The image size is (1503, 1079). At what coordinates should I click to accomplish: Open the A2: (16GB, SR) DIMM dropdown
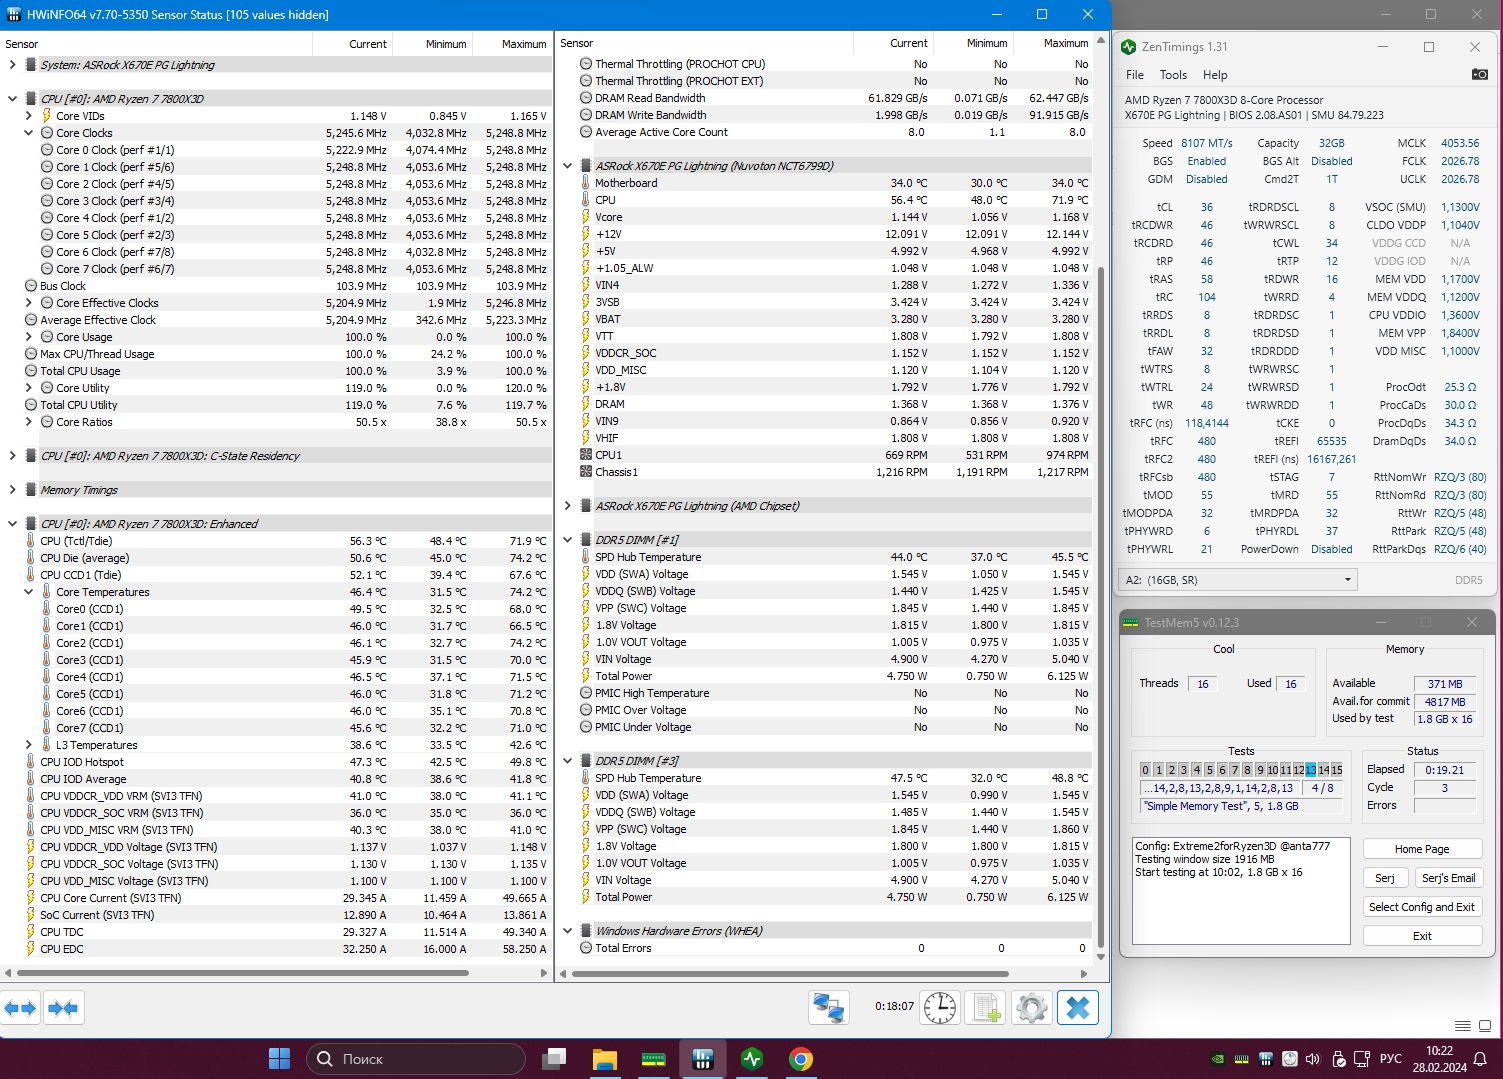click(1237, 580)
